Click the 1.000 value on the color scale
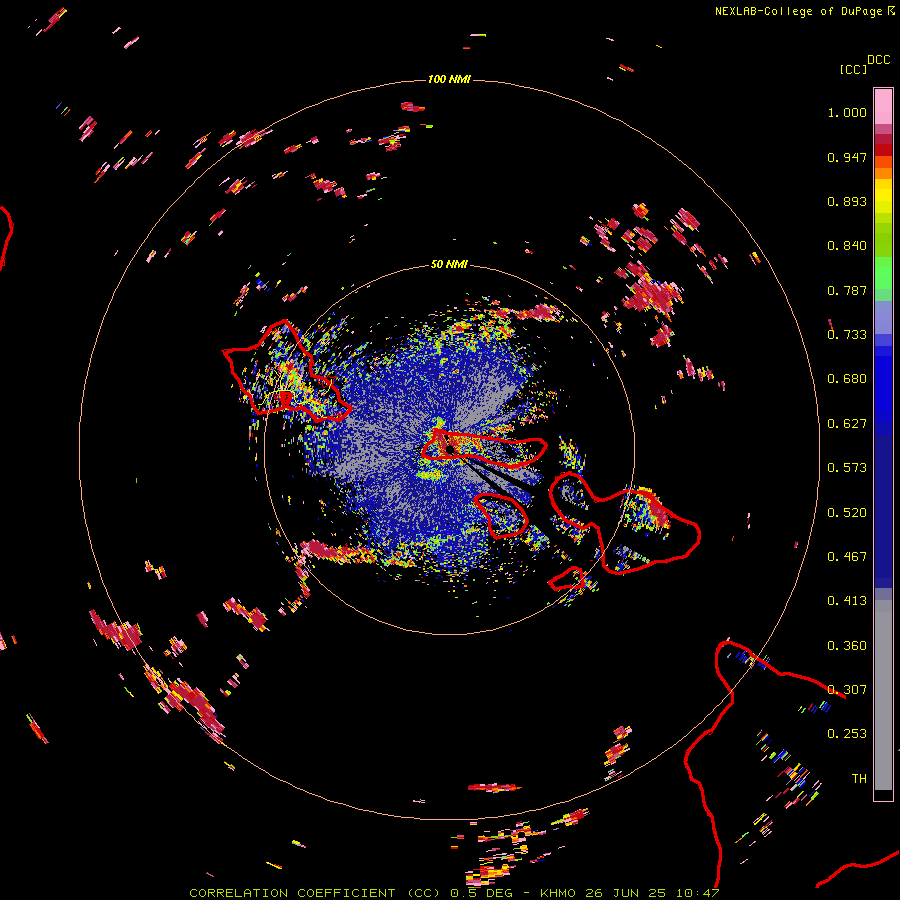The width and height of the screenshot is (900, 900). pos(847,112)
